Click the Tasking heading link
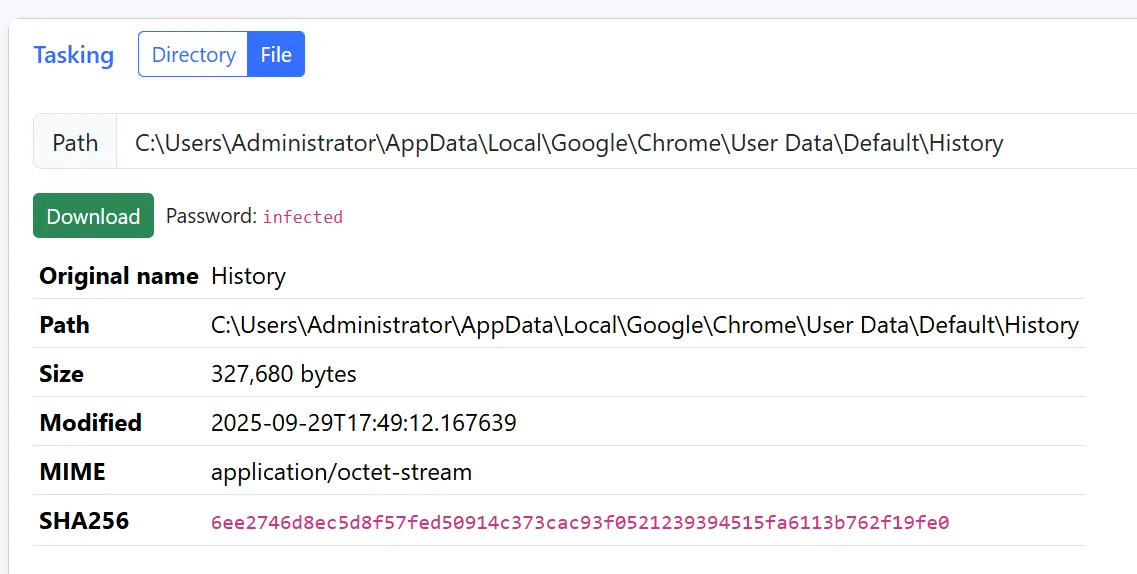This screenshot has height=574, width=1137. point(73,55)
